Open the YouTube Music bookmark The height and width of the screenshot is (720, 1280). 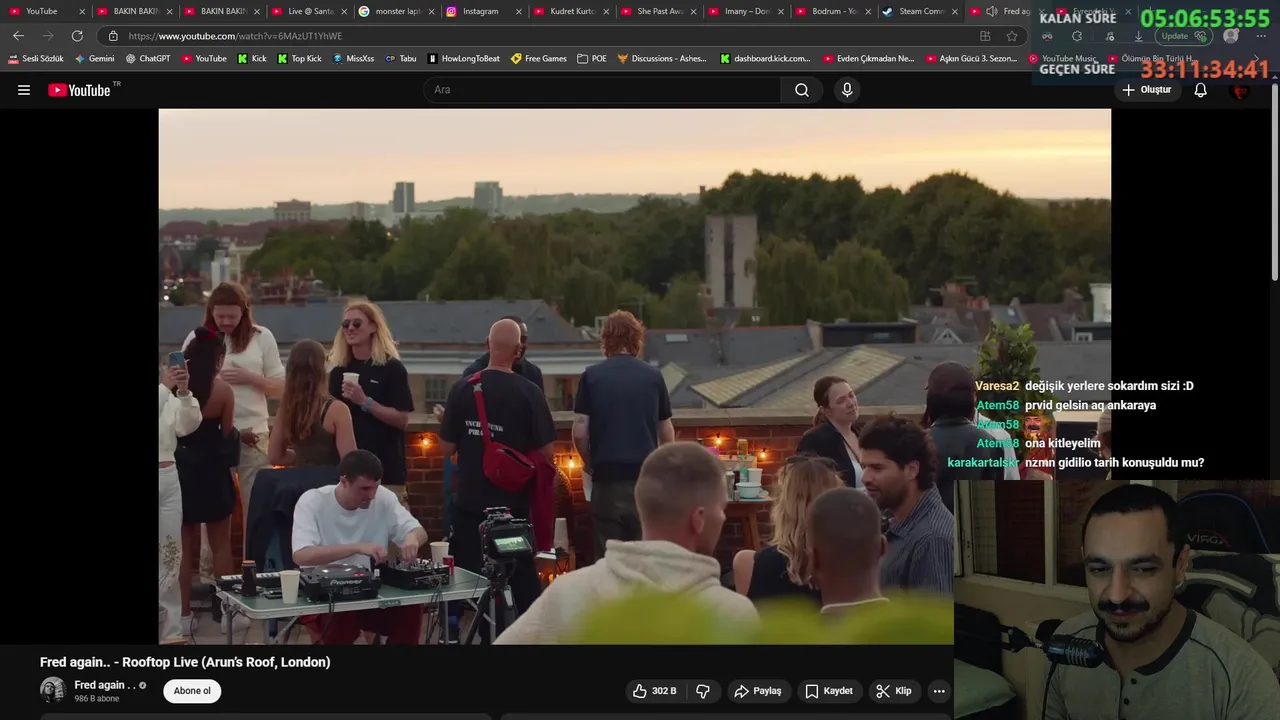(1063, 59)
